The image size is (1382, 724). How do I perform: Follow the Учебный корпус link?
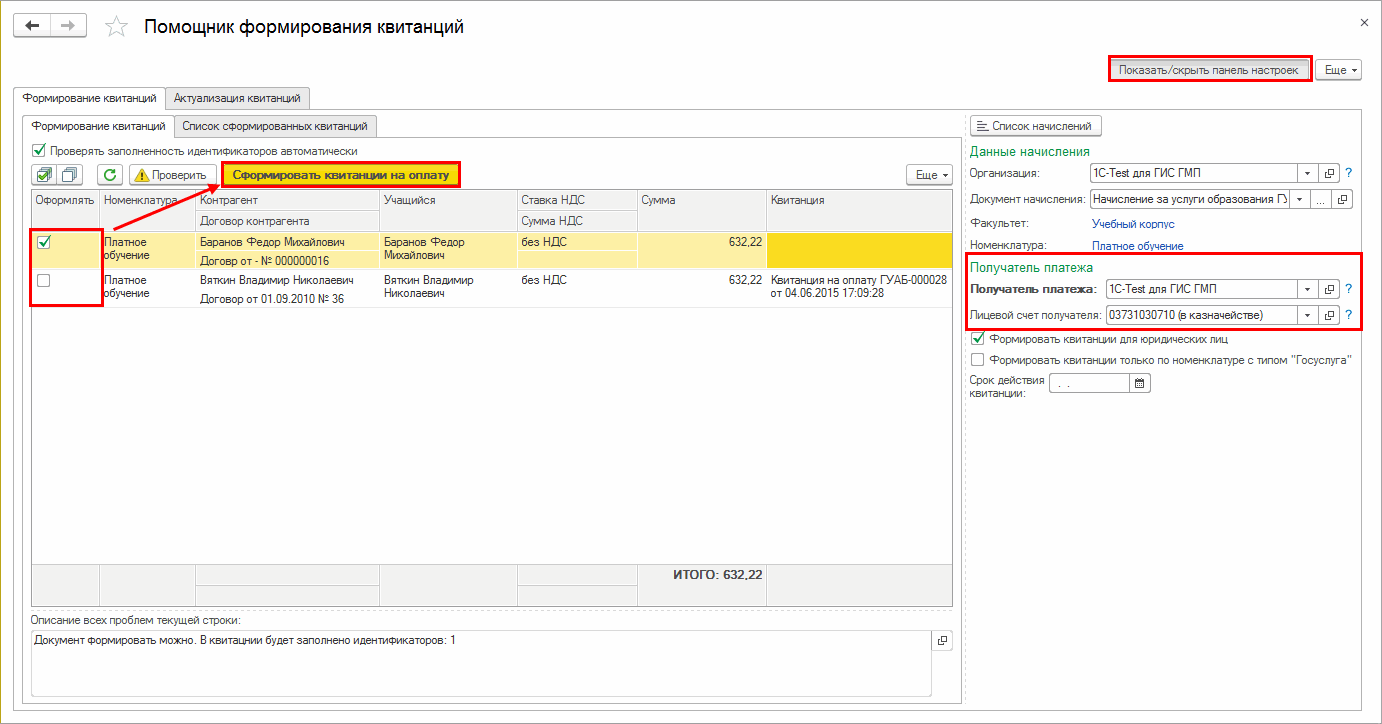[x=1133, y=224]
